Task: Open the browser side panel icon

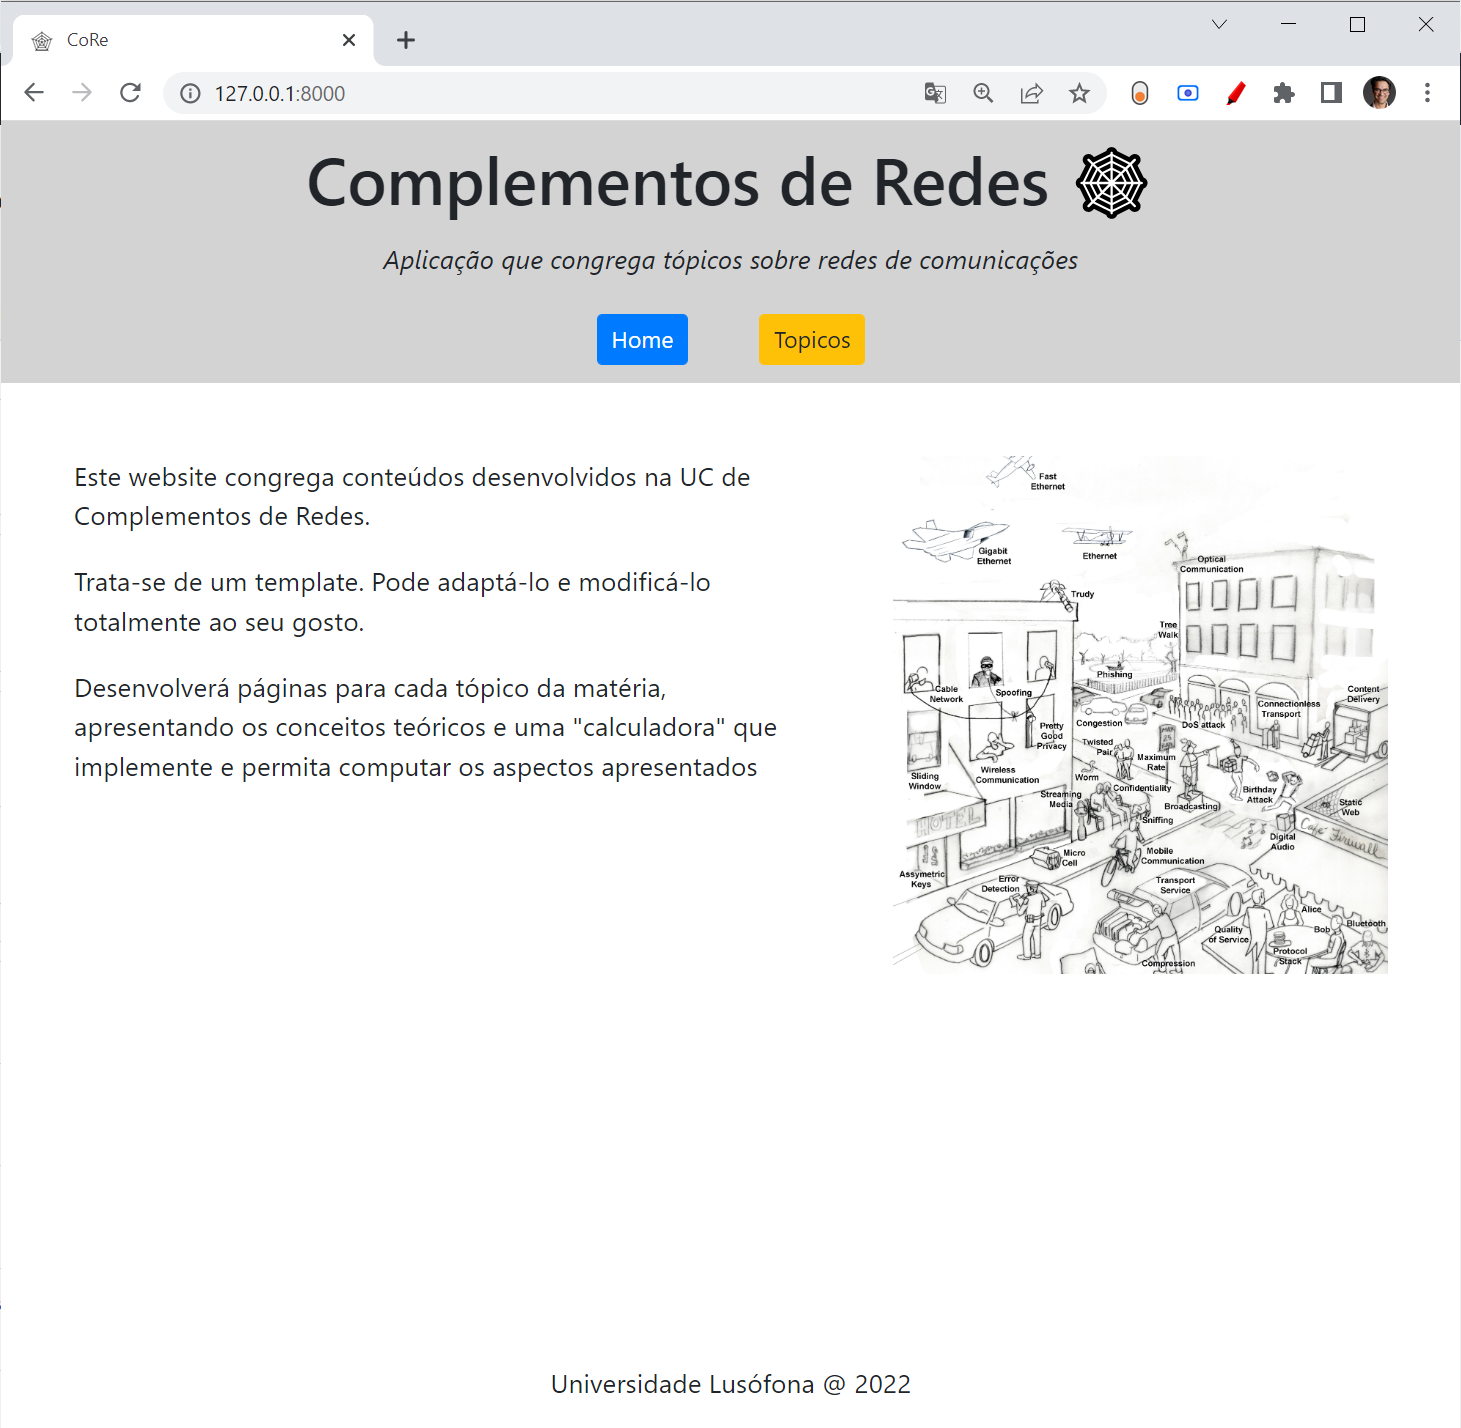Action: [x=1330, y=93]
